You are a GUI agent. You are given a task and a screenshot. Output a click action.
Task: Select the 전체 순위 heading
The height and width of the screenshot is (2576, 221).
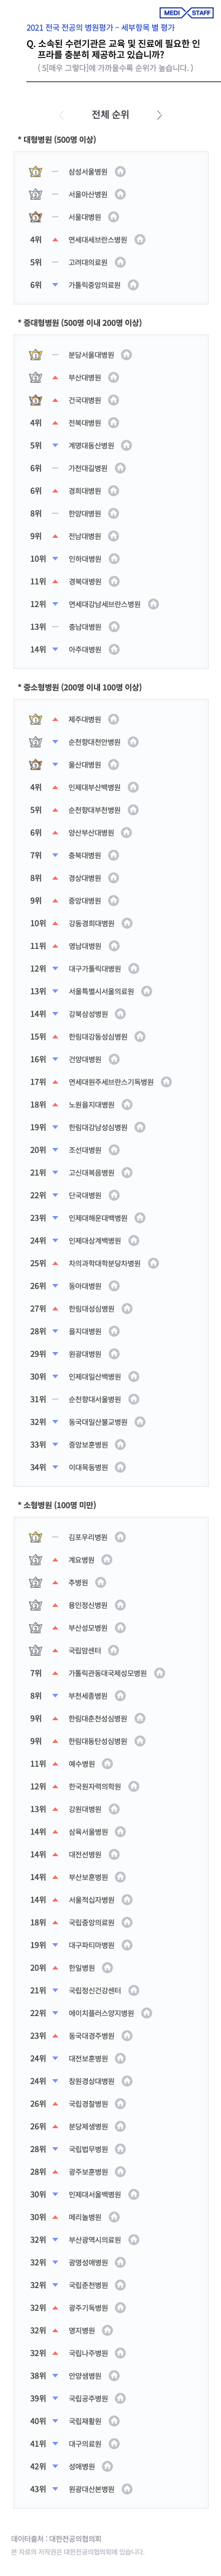click(x=110, y=115)
